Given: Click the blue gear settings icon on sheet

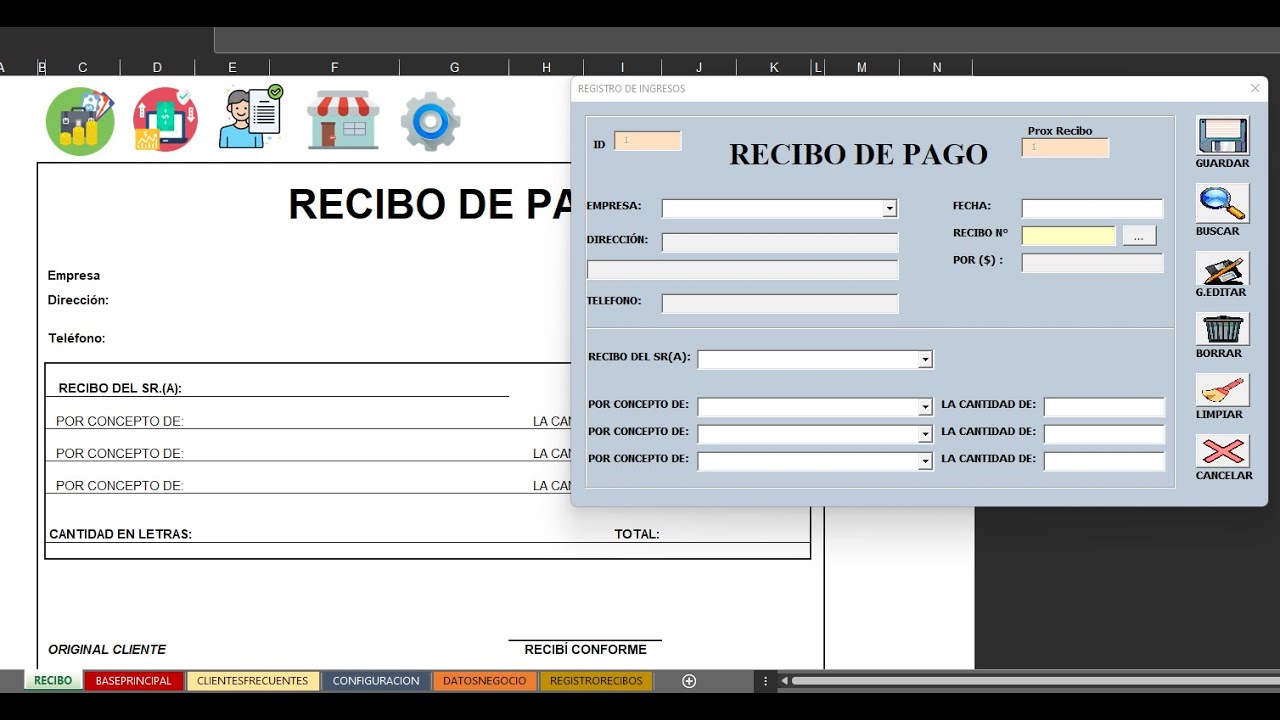Looking at the screenshot, I should (431, 122).
